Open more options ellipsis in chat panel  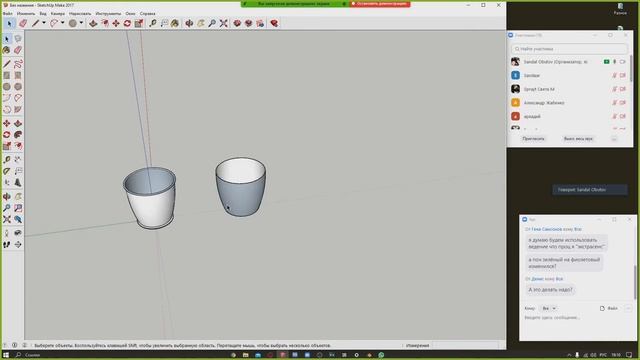tap(628, 309)
